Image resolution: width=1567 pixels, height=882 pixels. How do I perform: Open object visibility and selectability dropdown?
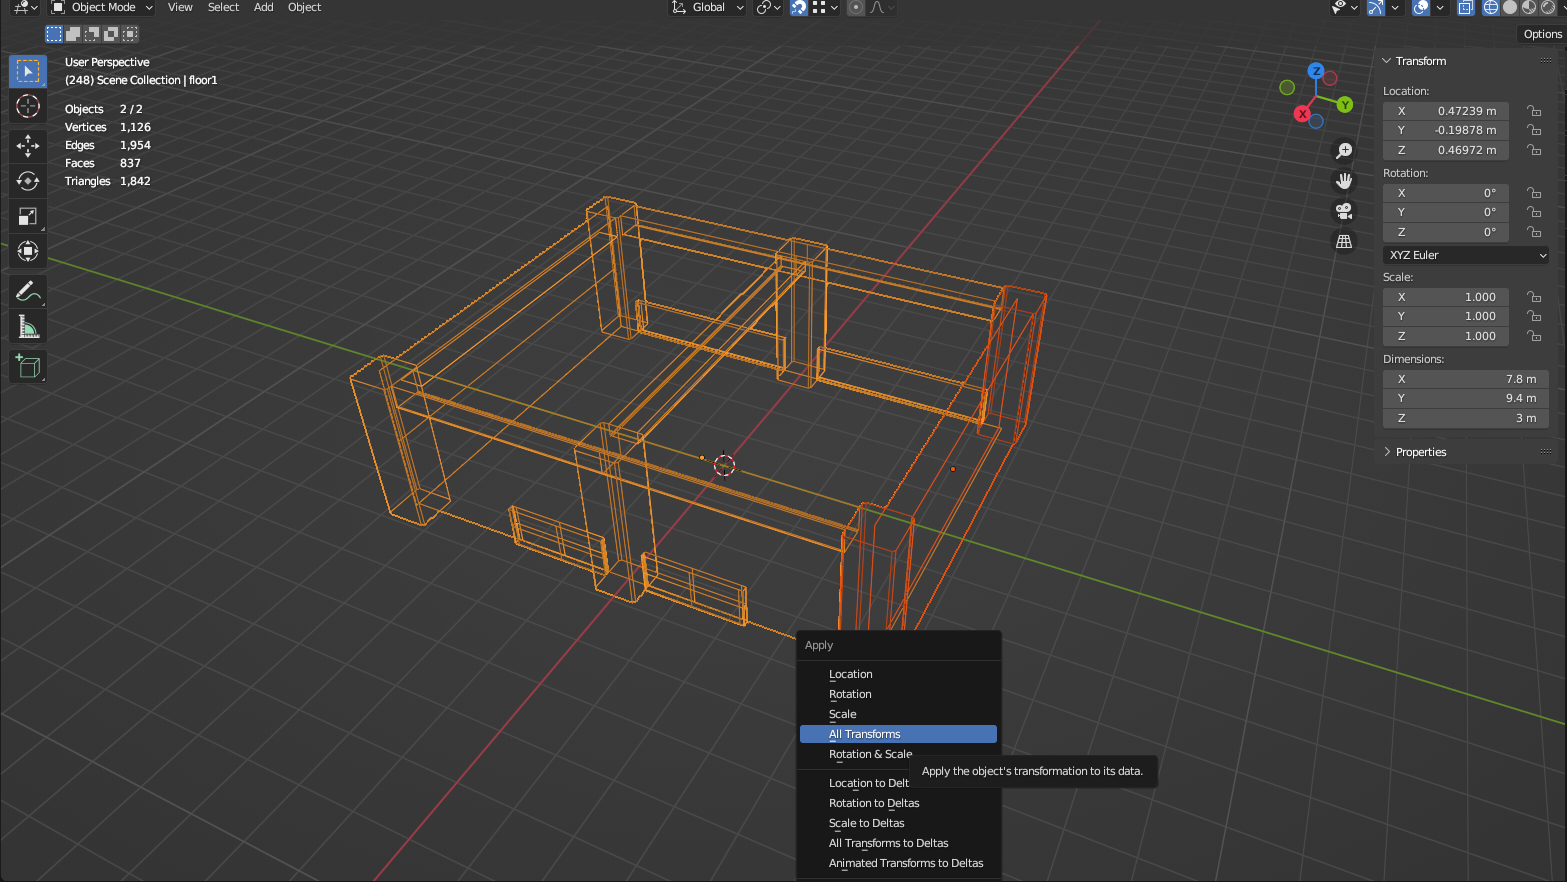[x=1345, y=7]
